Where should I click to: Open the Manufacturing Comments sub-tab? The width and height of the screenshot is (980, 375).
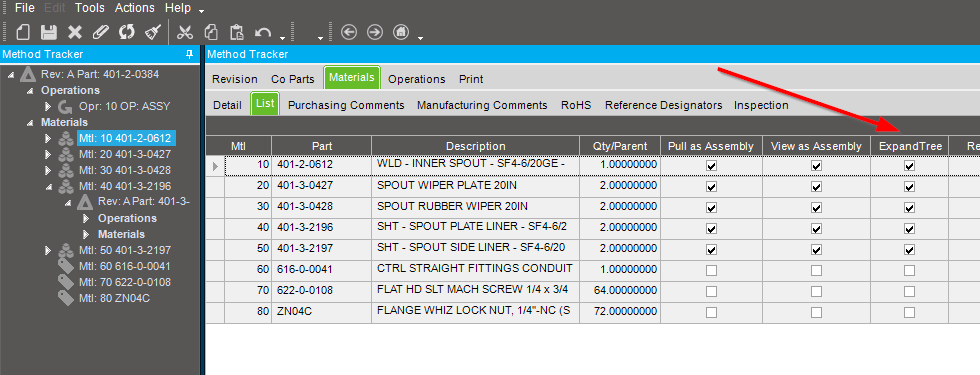click(x=482, y=106)
